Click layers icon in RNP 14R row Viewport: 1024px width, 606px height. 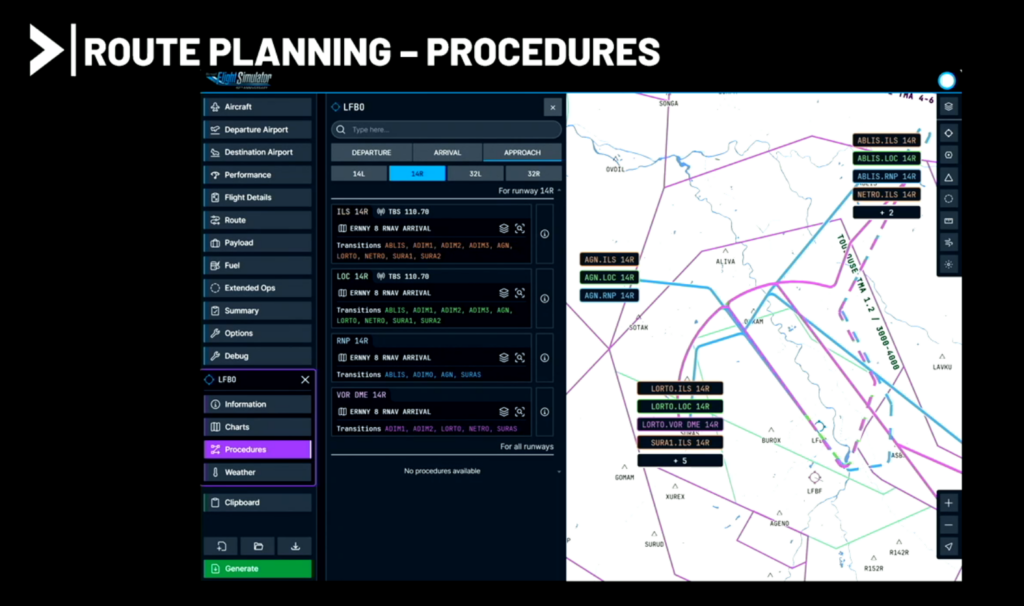point(504,357)
